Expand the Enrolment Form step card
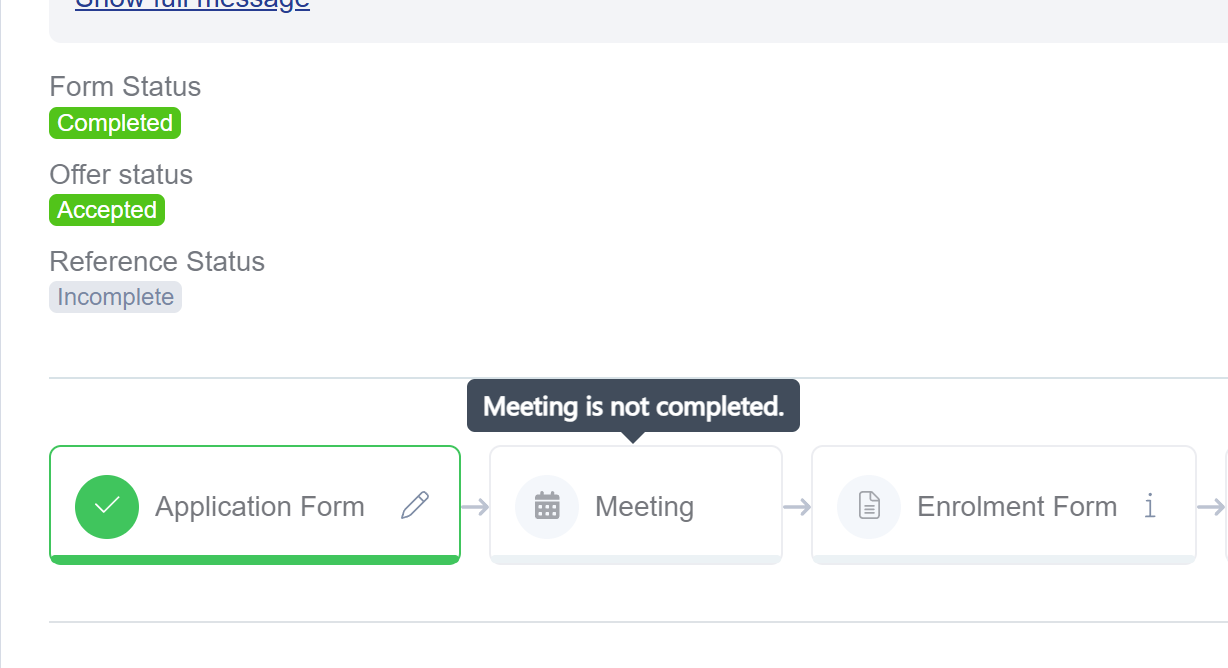 [1003, 503]
